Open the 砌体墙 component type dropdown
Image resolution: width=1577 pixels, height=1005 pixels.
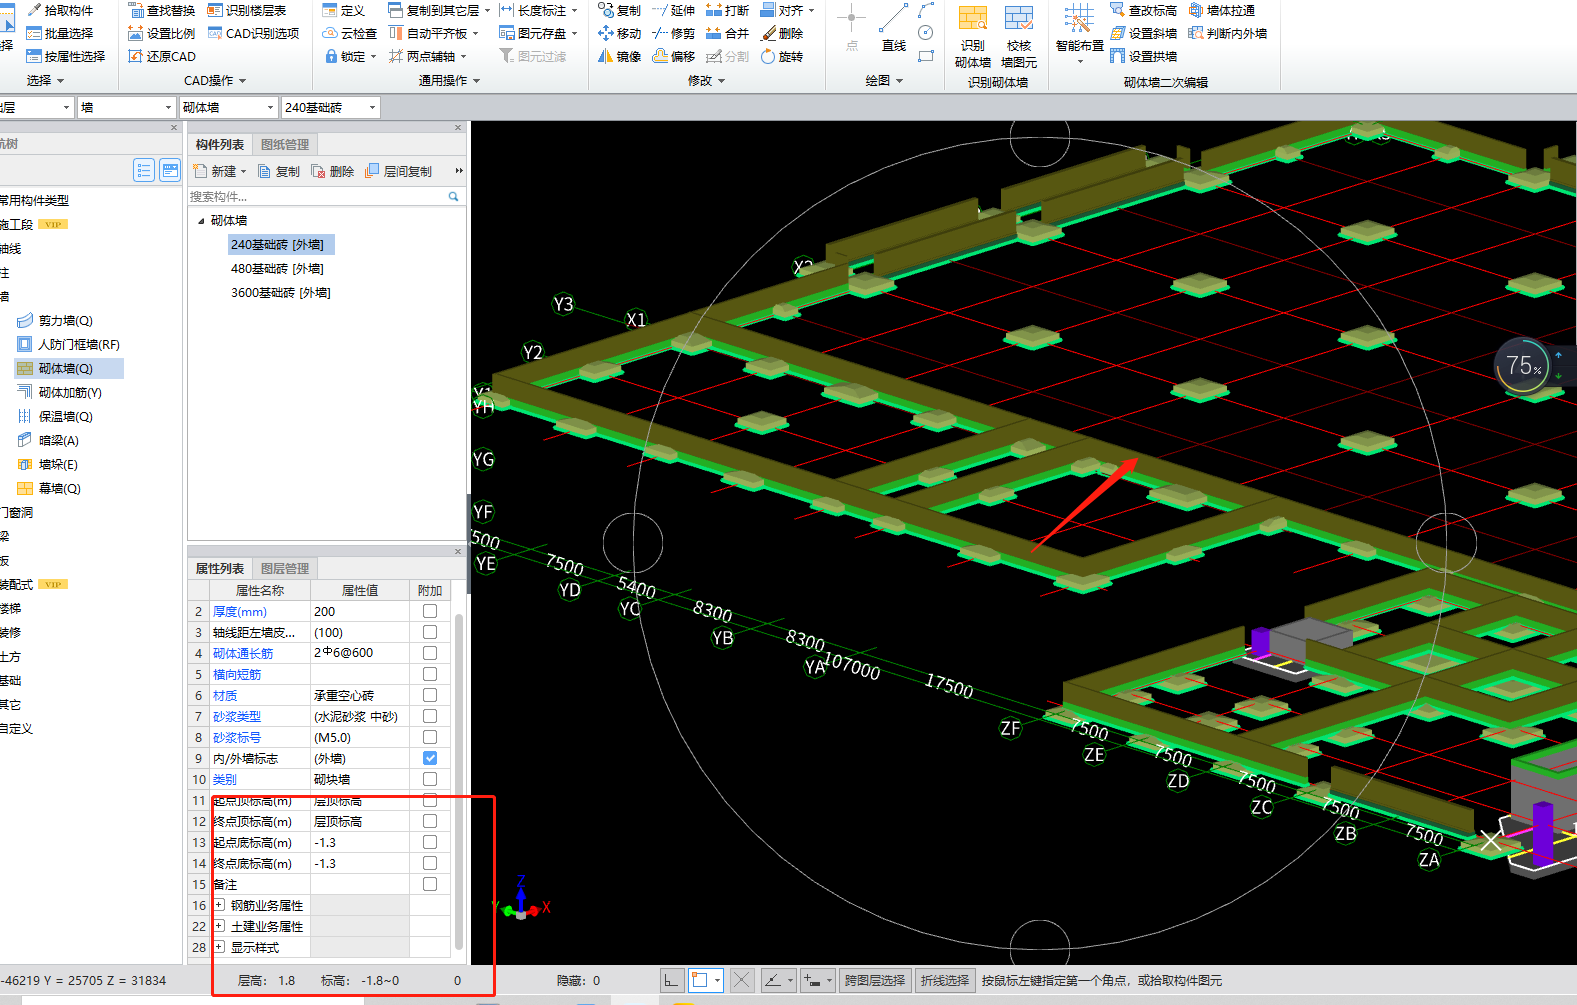(x=270, y=107)
